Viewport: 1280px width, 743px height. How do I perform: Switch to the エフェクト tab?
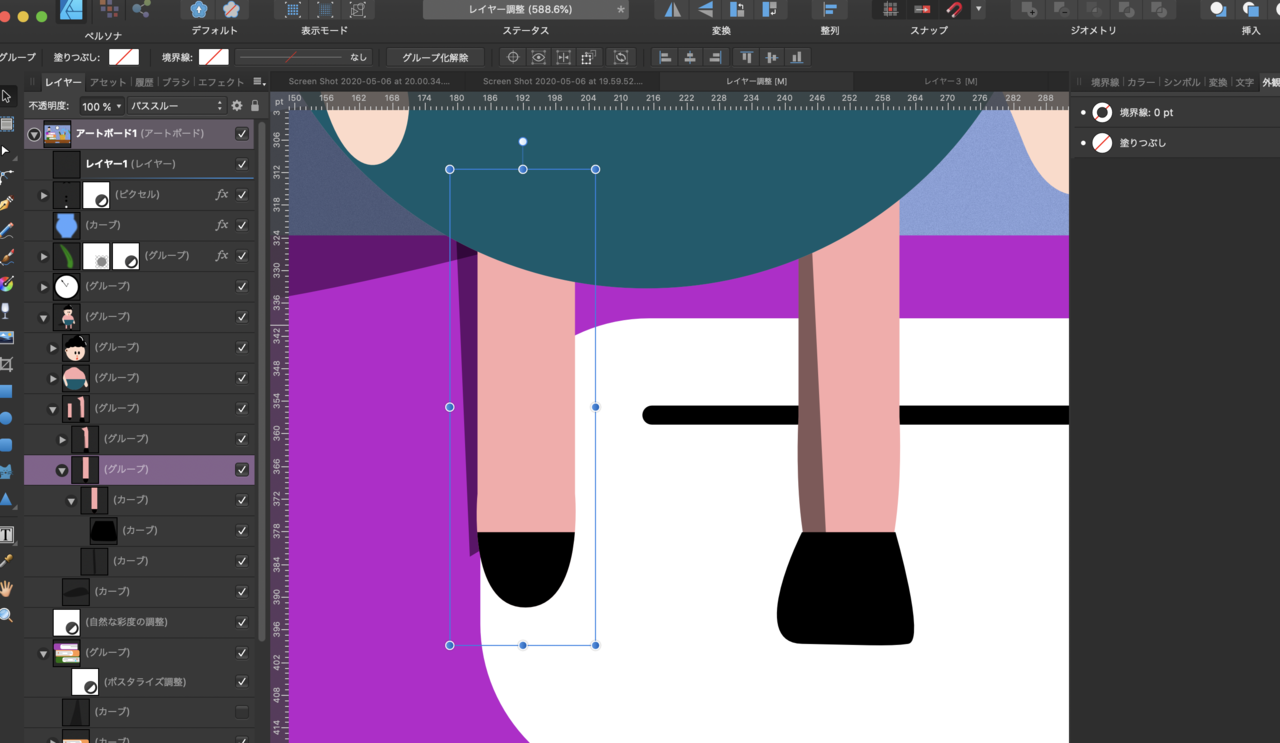[x=221, y=82]
